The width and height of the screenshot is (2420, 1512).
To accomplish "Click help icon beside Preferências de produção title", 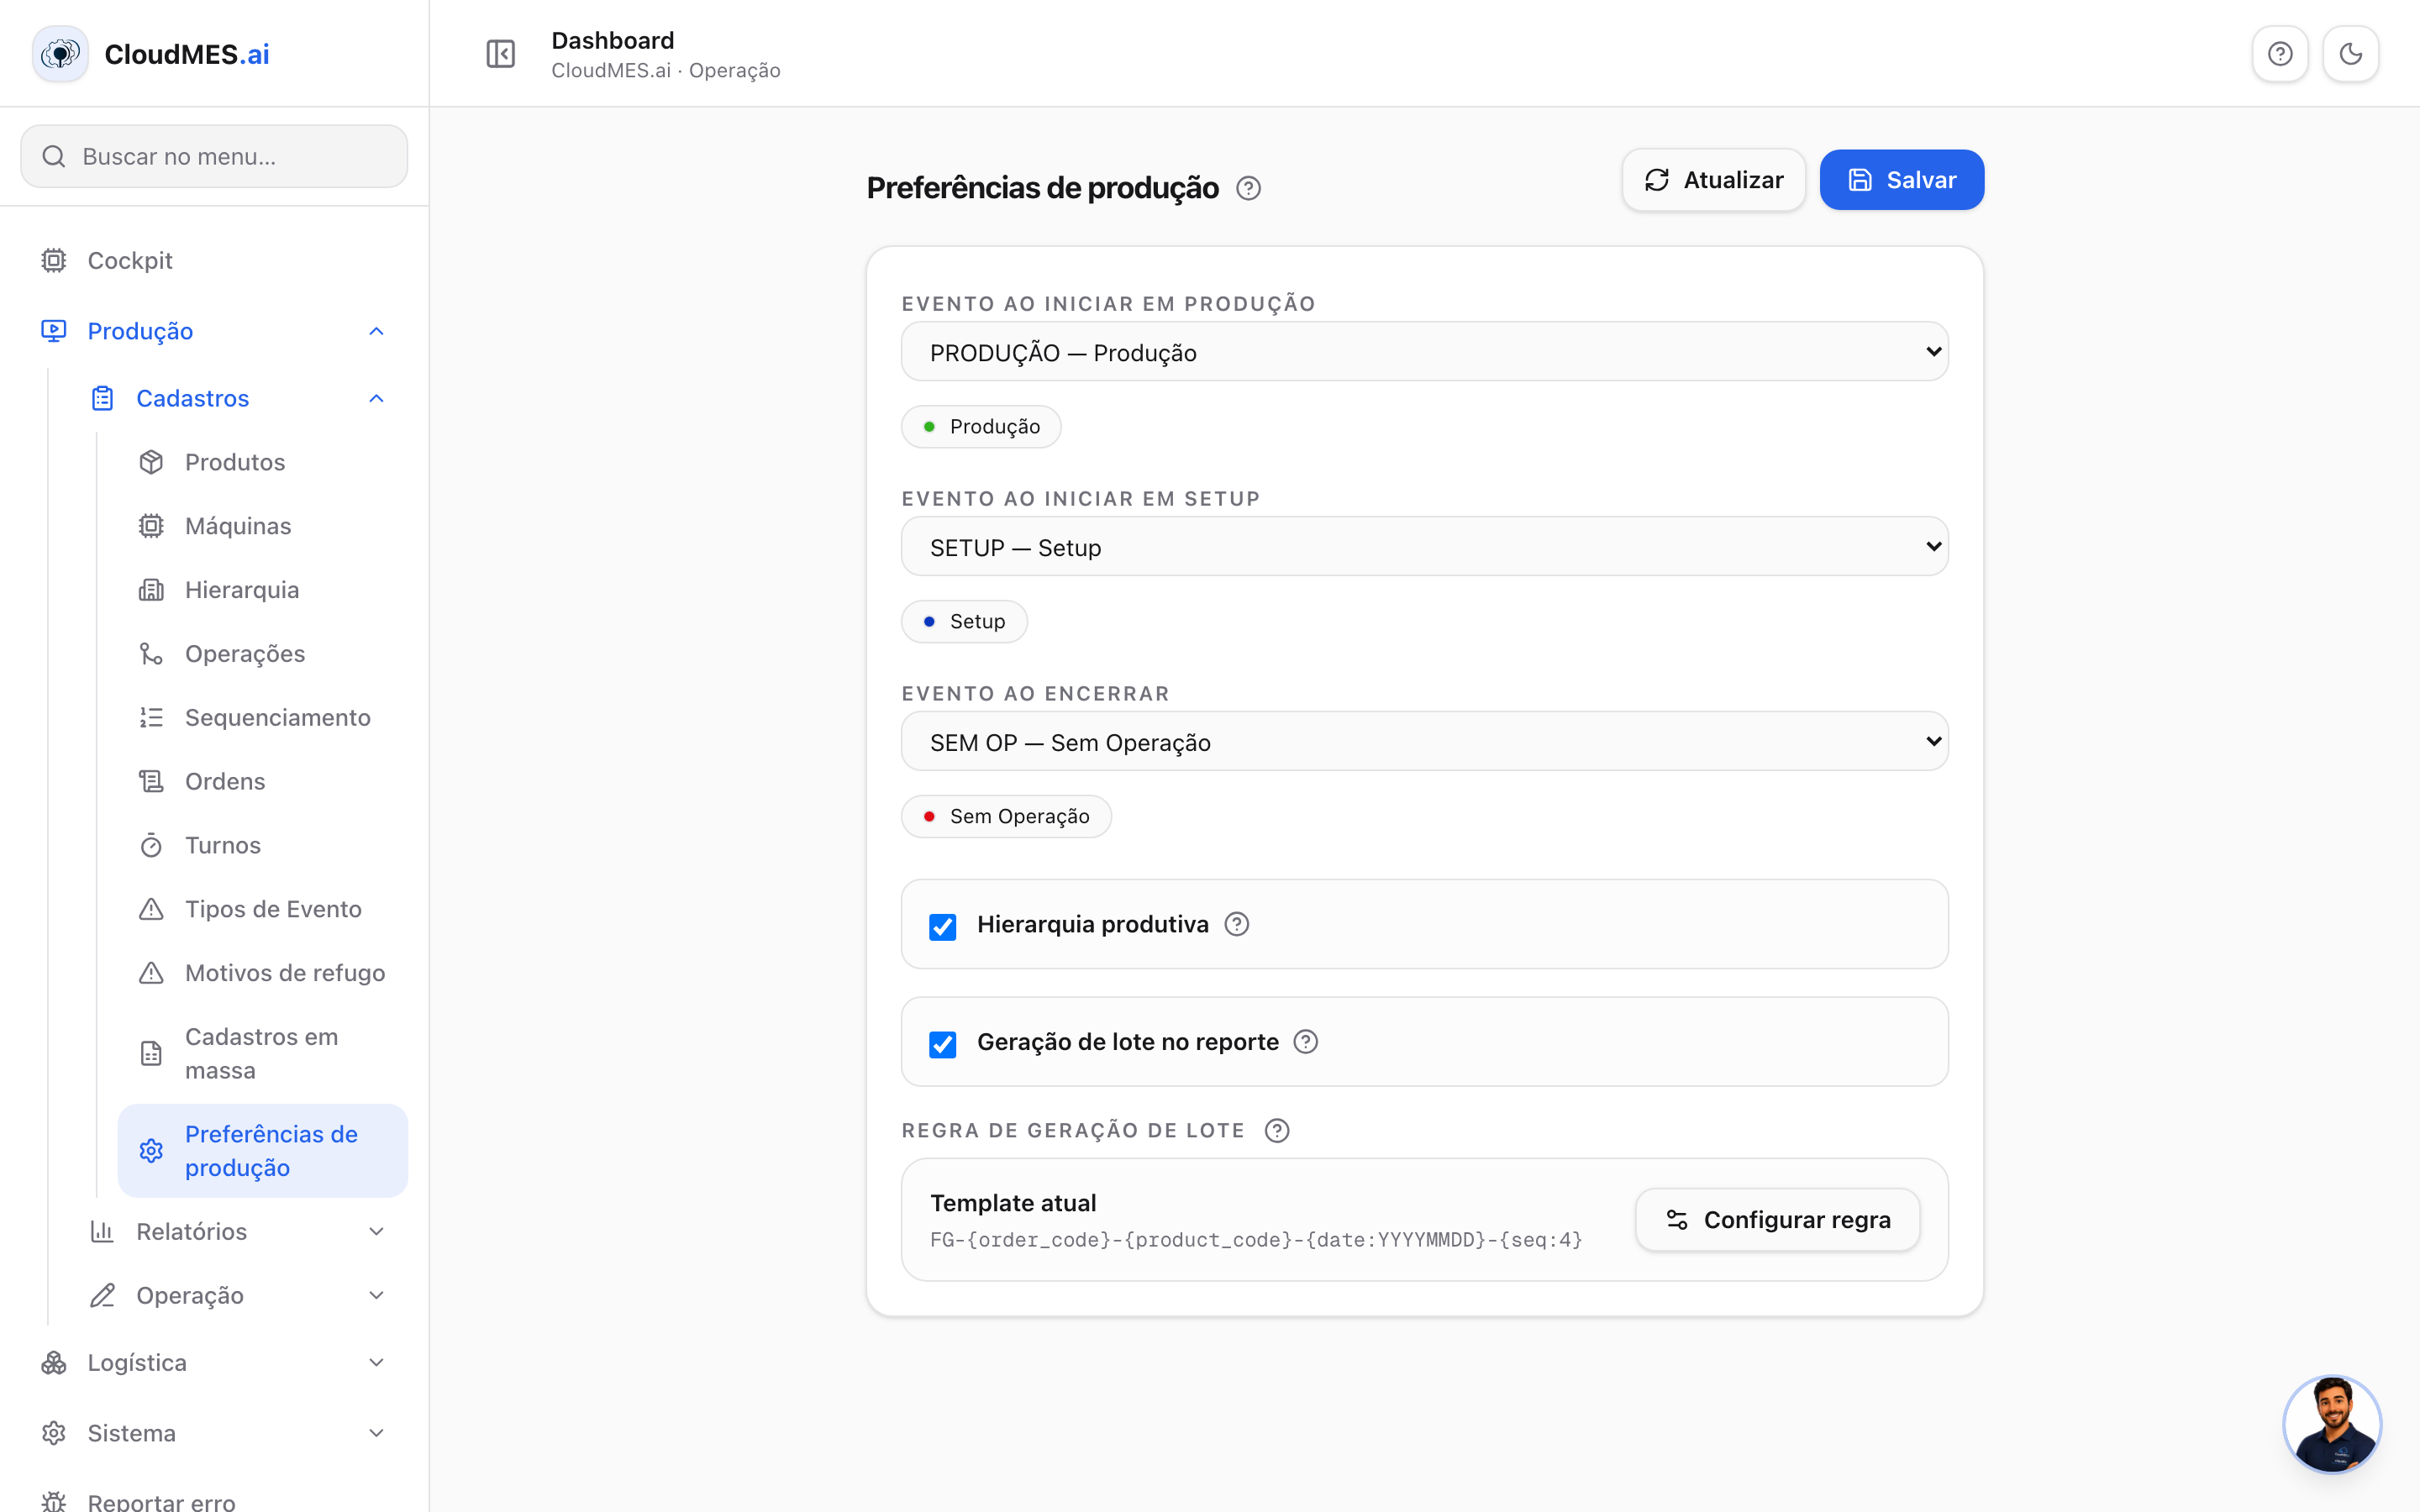I will pos(1248,188).
